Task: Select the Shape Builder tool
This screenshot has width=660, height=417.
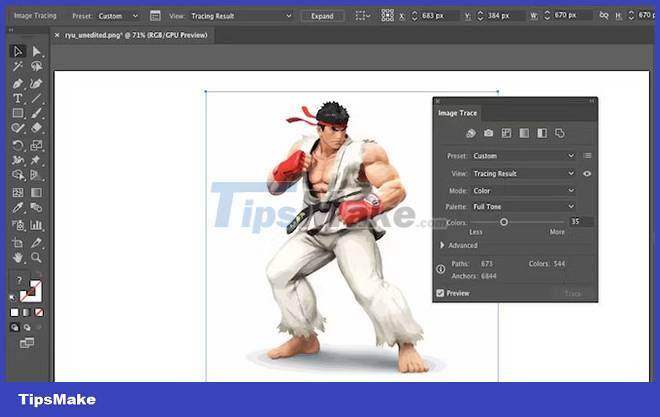Action: [18, 175]
